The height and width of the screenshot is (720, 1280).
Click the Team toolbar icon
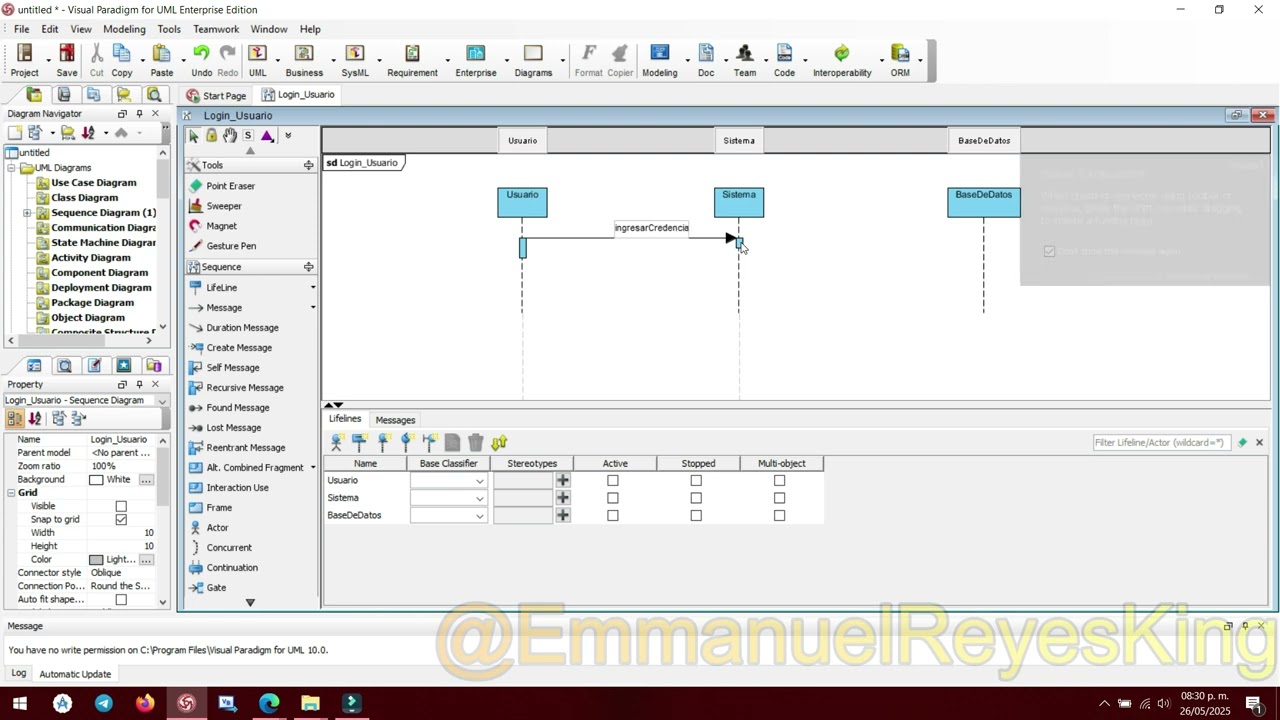coord(745,60)
